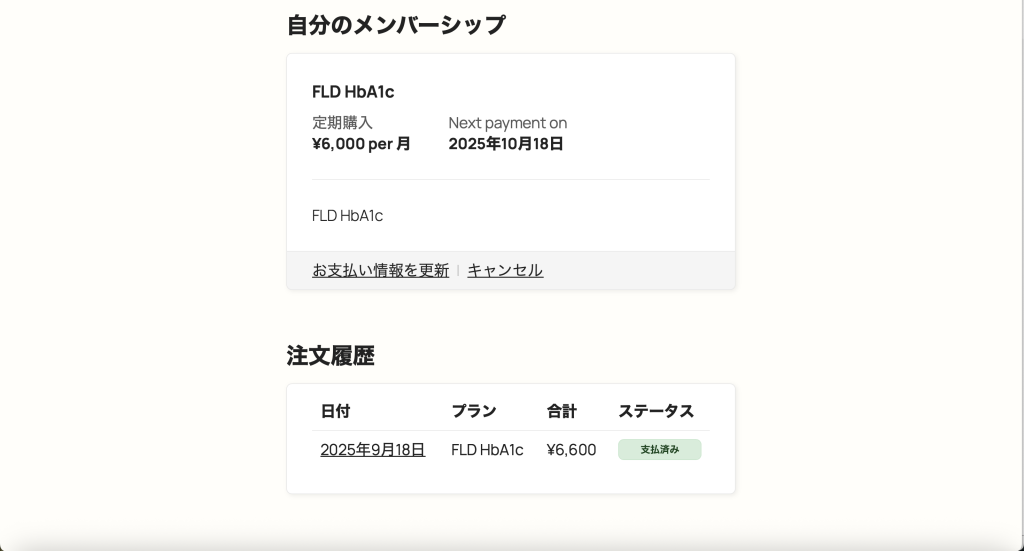This screenshot has width=1024, height=551.
Task: Click the 日付 column header
Action: [x=335, y=411]
